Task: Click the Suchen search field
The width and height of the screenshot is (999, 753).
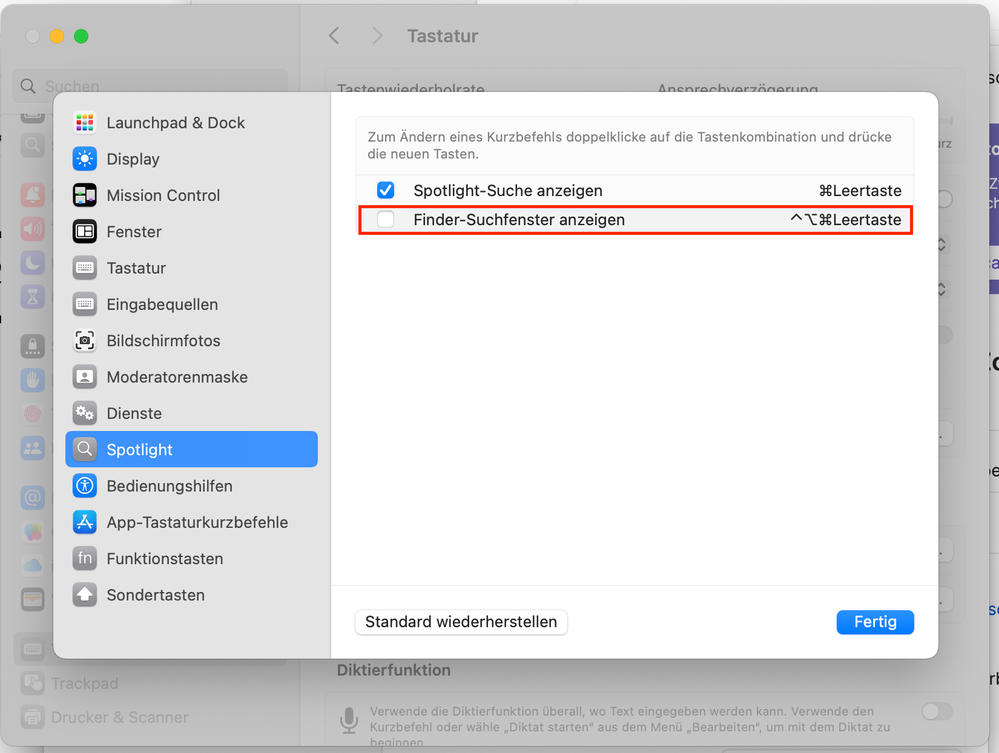Action: click(x=150, y=87)
